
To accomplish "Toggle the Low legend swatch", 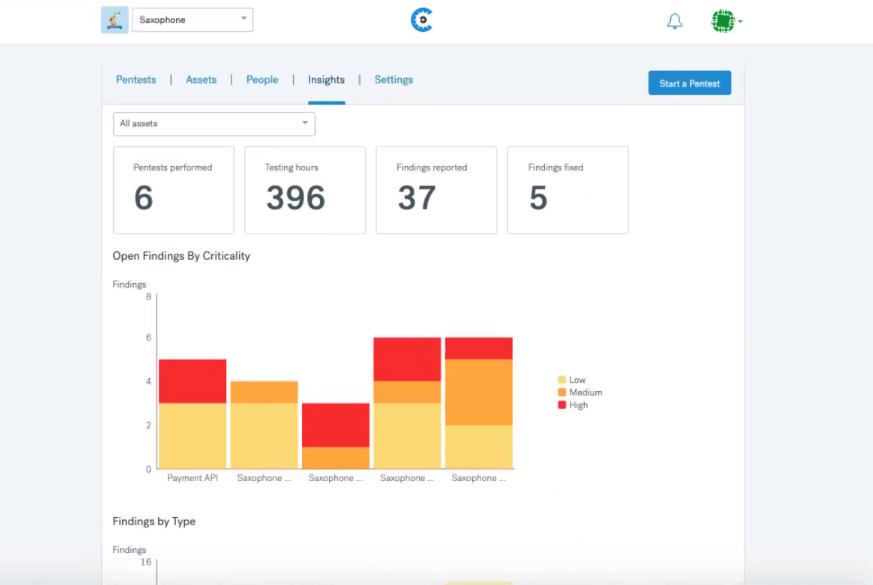I will [x=562, y=380].
